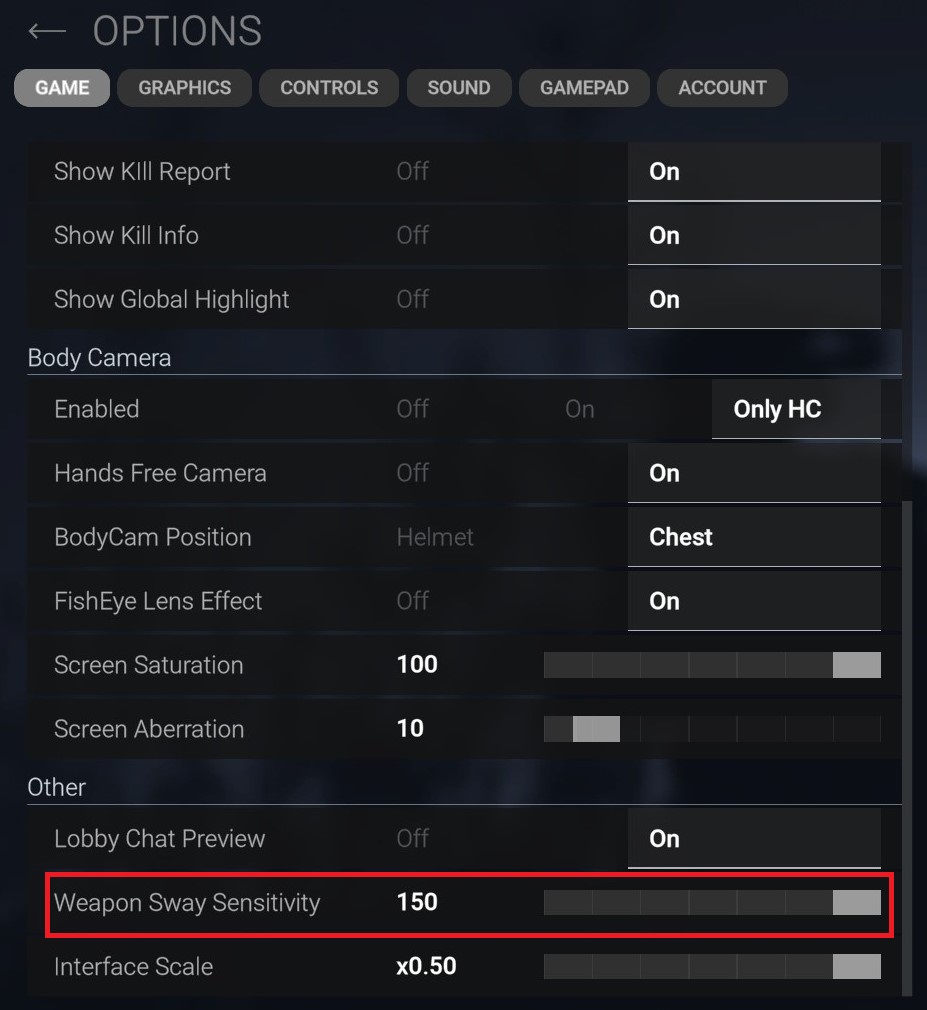Open the CONTROLS tab
This screenshot has width=927, height=1010.
329,88
